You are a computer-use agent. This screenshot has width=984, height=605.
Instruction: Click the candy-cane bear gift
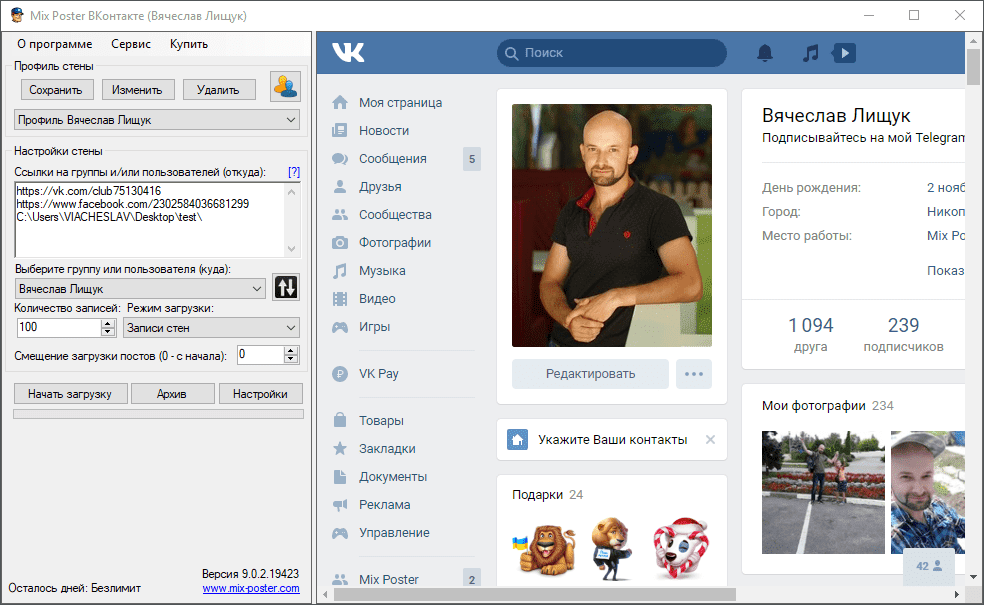(680, 548)
